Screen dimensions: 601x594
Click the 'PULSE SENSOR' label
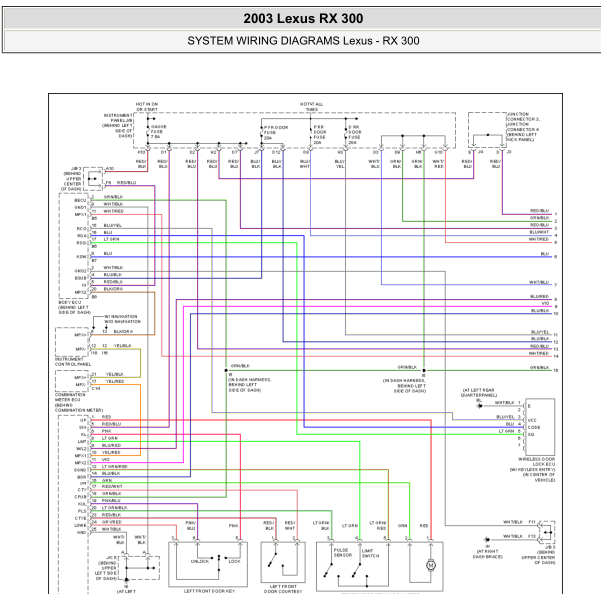click(342, 552)
